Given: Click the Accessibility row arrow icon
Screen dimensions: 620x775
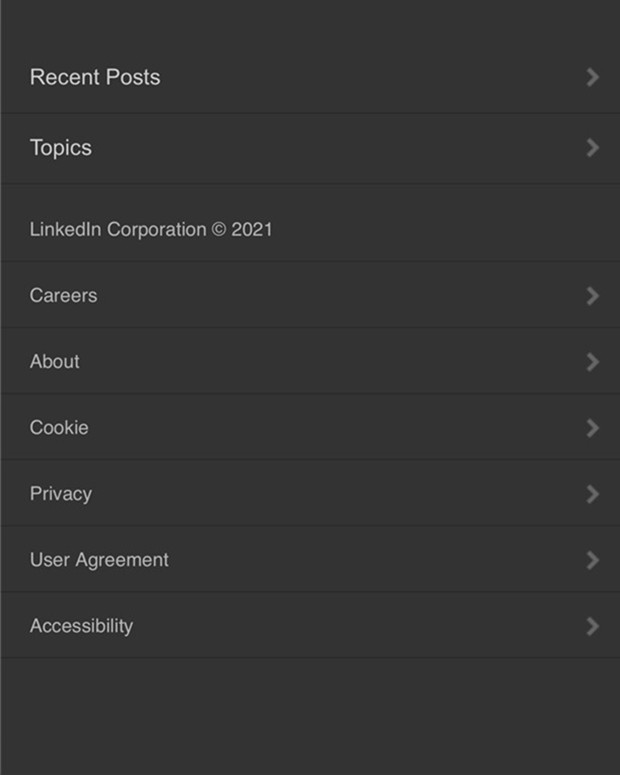Looking at the screenshot, I should [592, 627].
